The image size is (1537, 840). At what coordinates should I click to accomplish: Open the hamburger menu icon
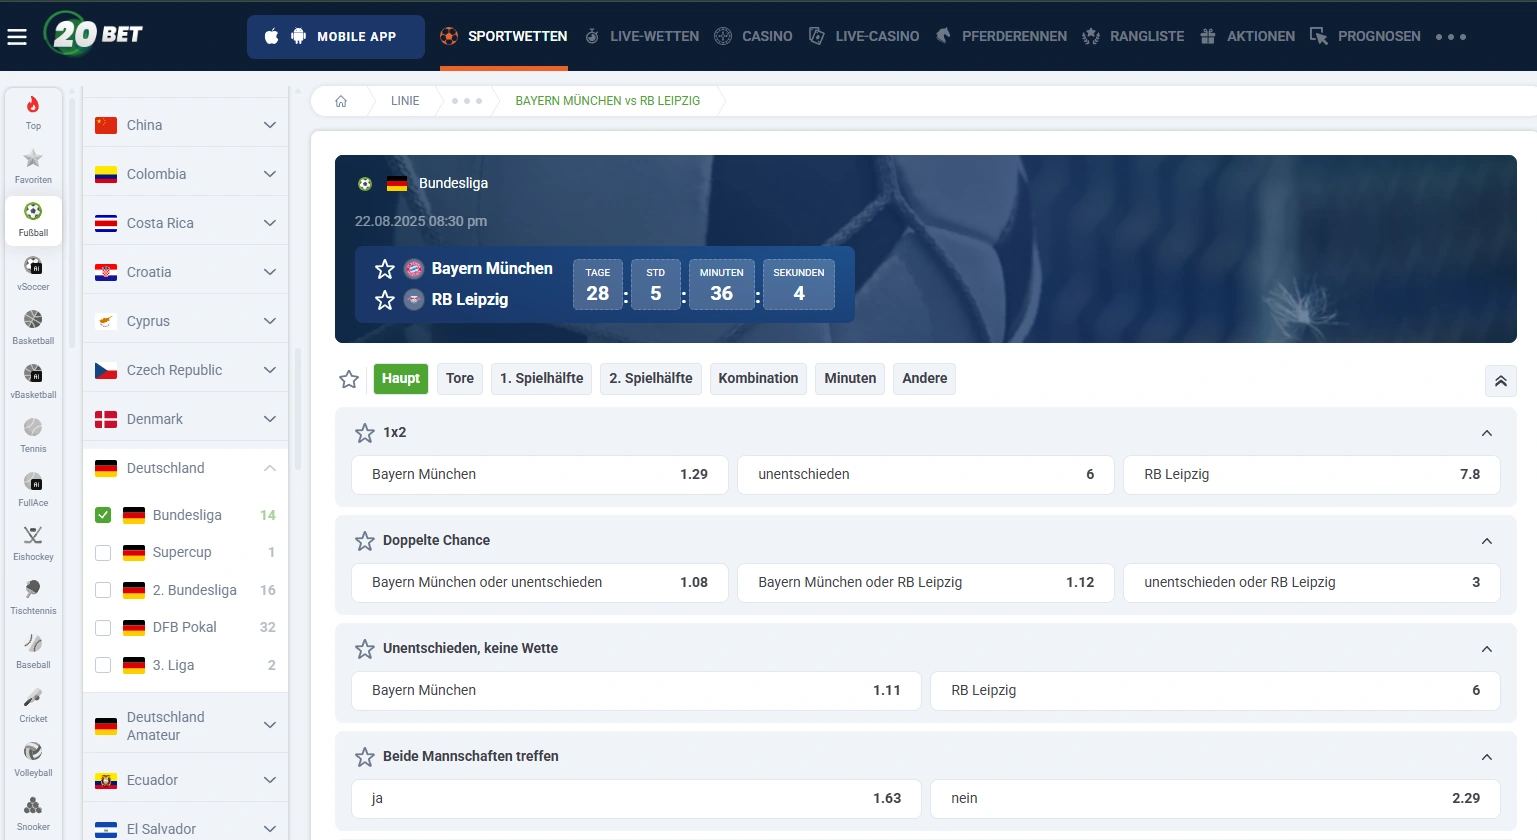click(17, 37)
